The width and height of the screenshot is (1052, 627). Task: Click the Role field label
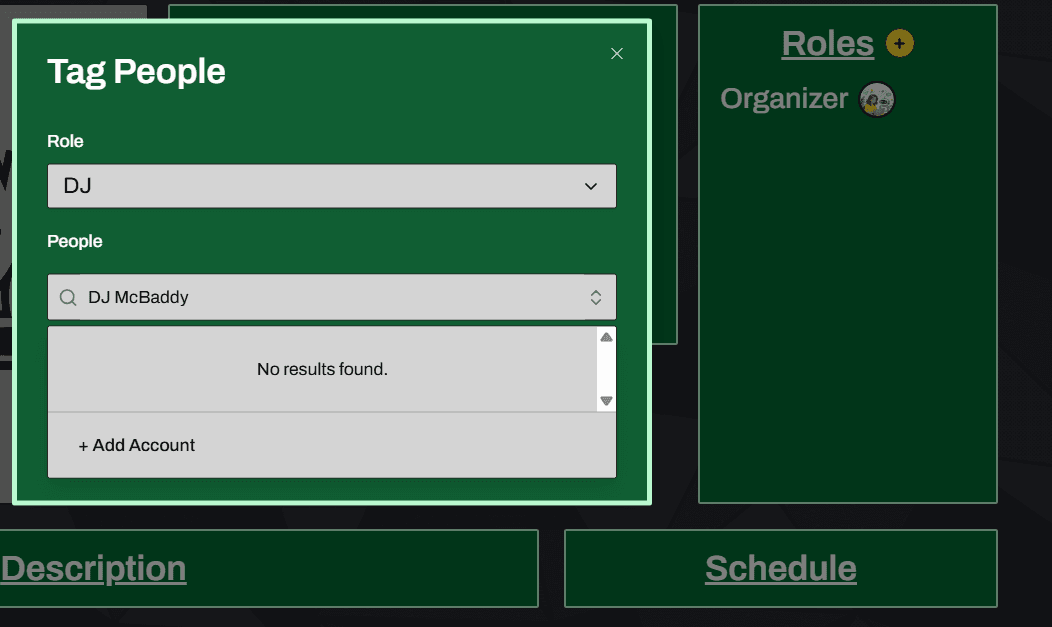click(x=65, y=141)
